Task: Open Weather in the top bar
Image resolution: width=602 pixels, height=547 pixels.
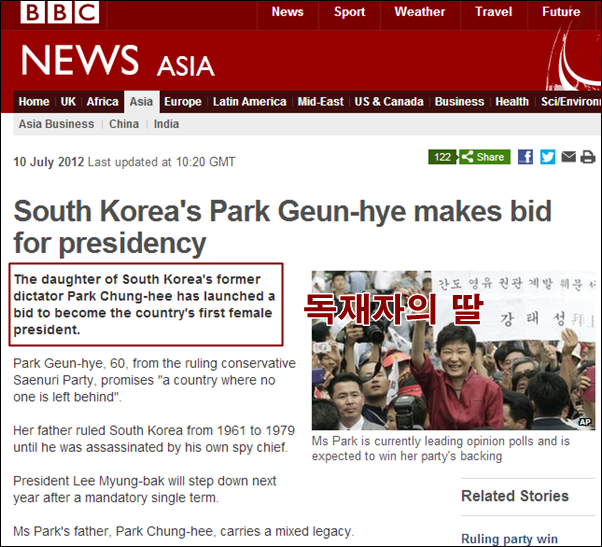Action: [420, 12]
